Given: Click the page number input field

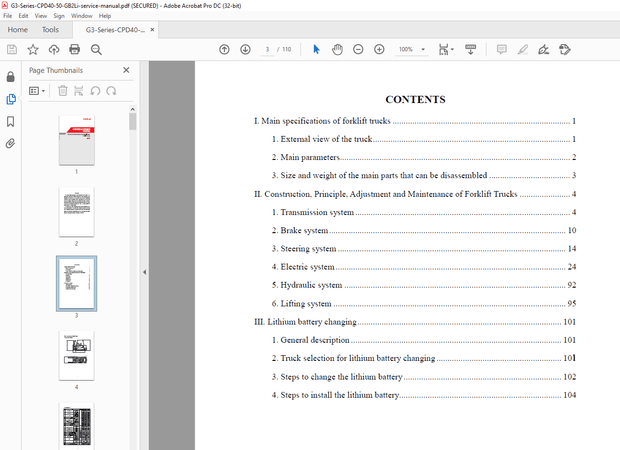Looking at the screenshot, I should (268, 49).
